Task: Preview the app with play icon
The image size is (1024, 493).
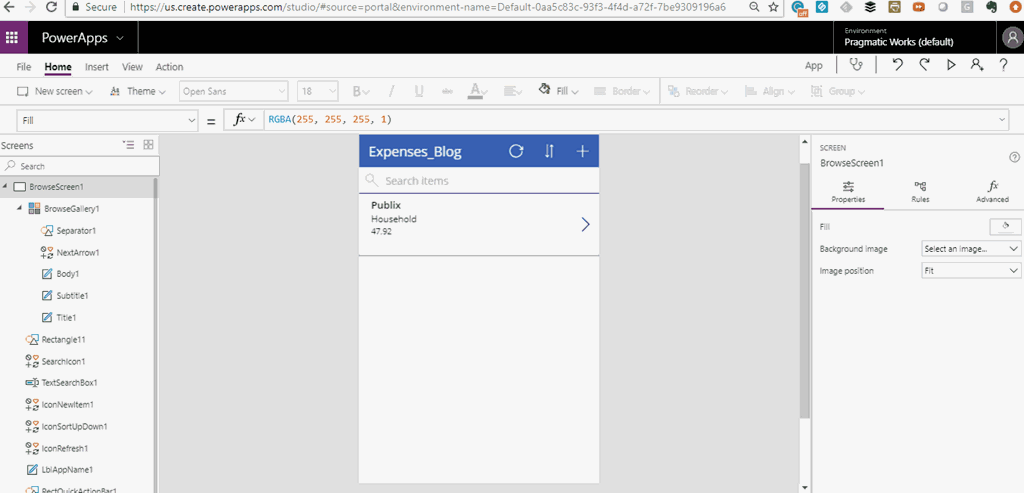Action: click(x=951, y=66)
